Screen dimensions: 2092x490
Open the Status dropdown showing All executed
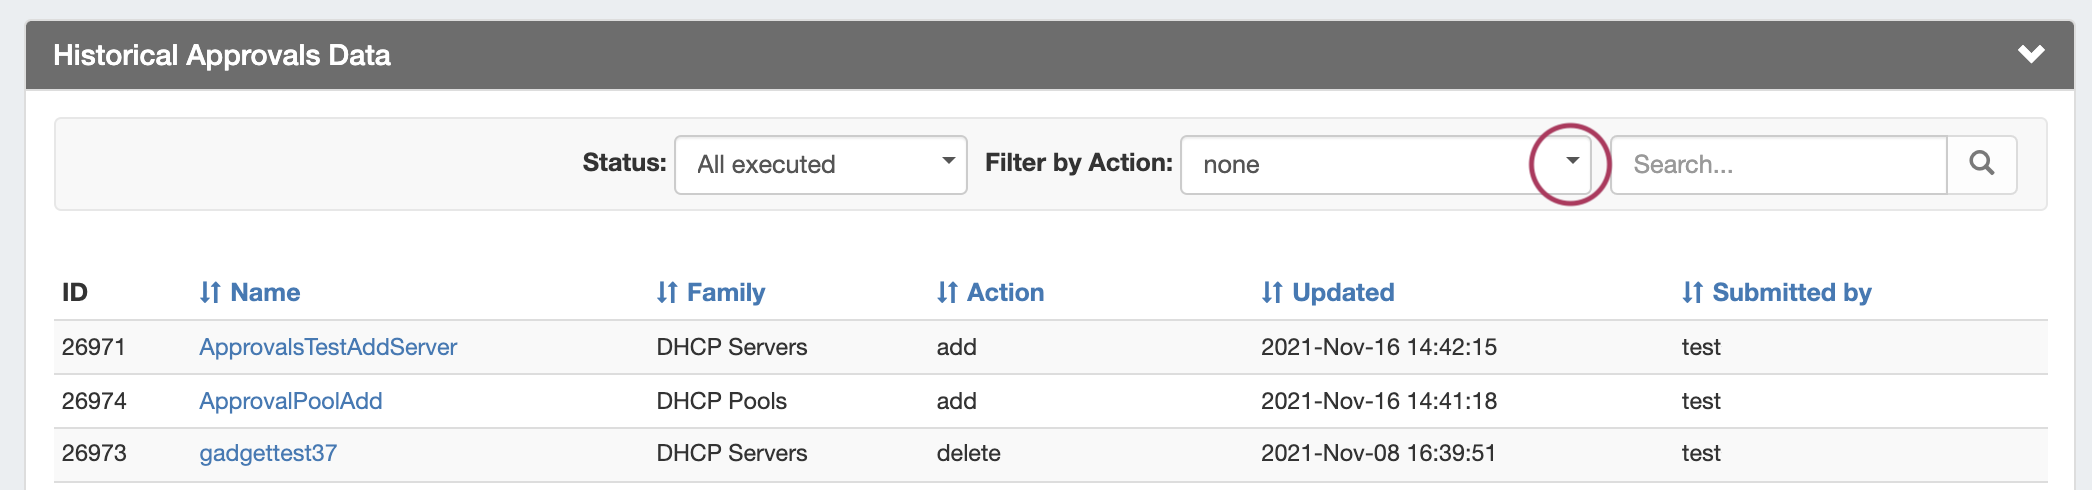click(820, 164)
